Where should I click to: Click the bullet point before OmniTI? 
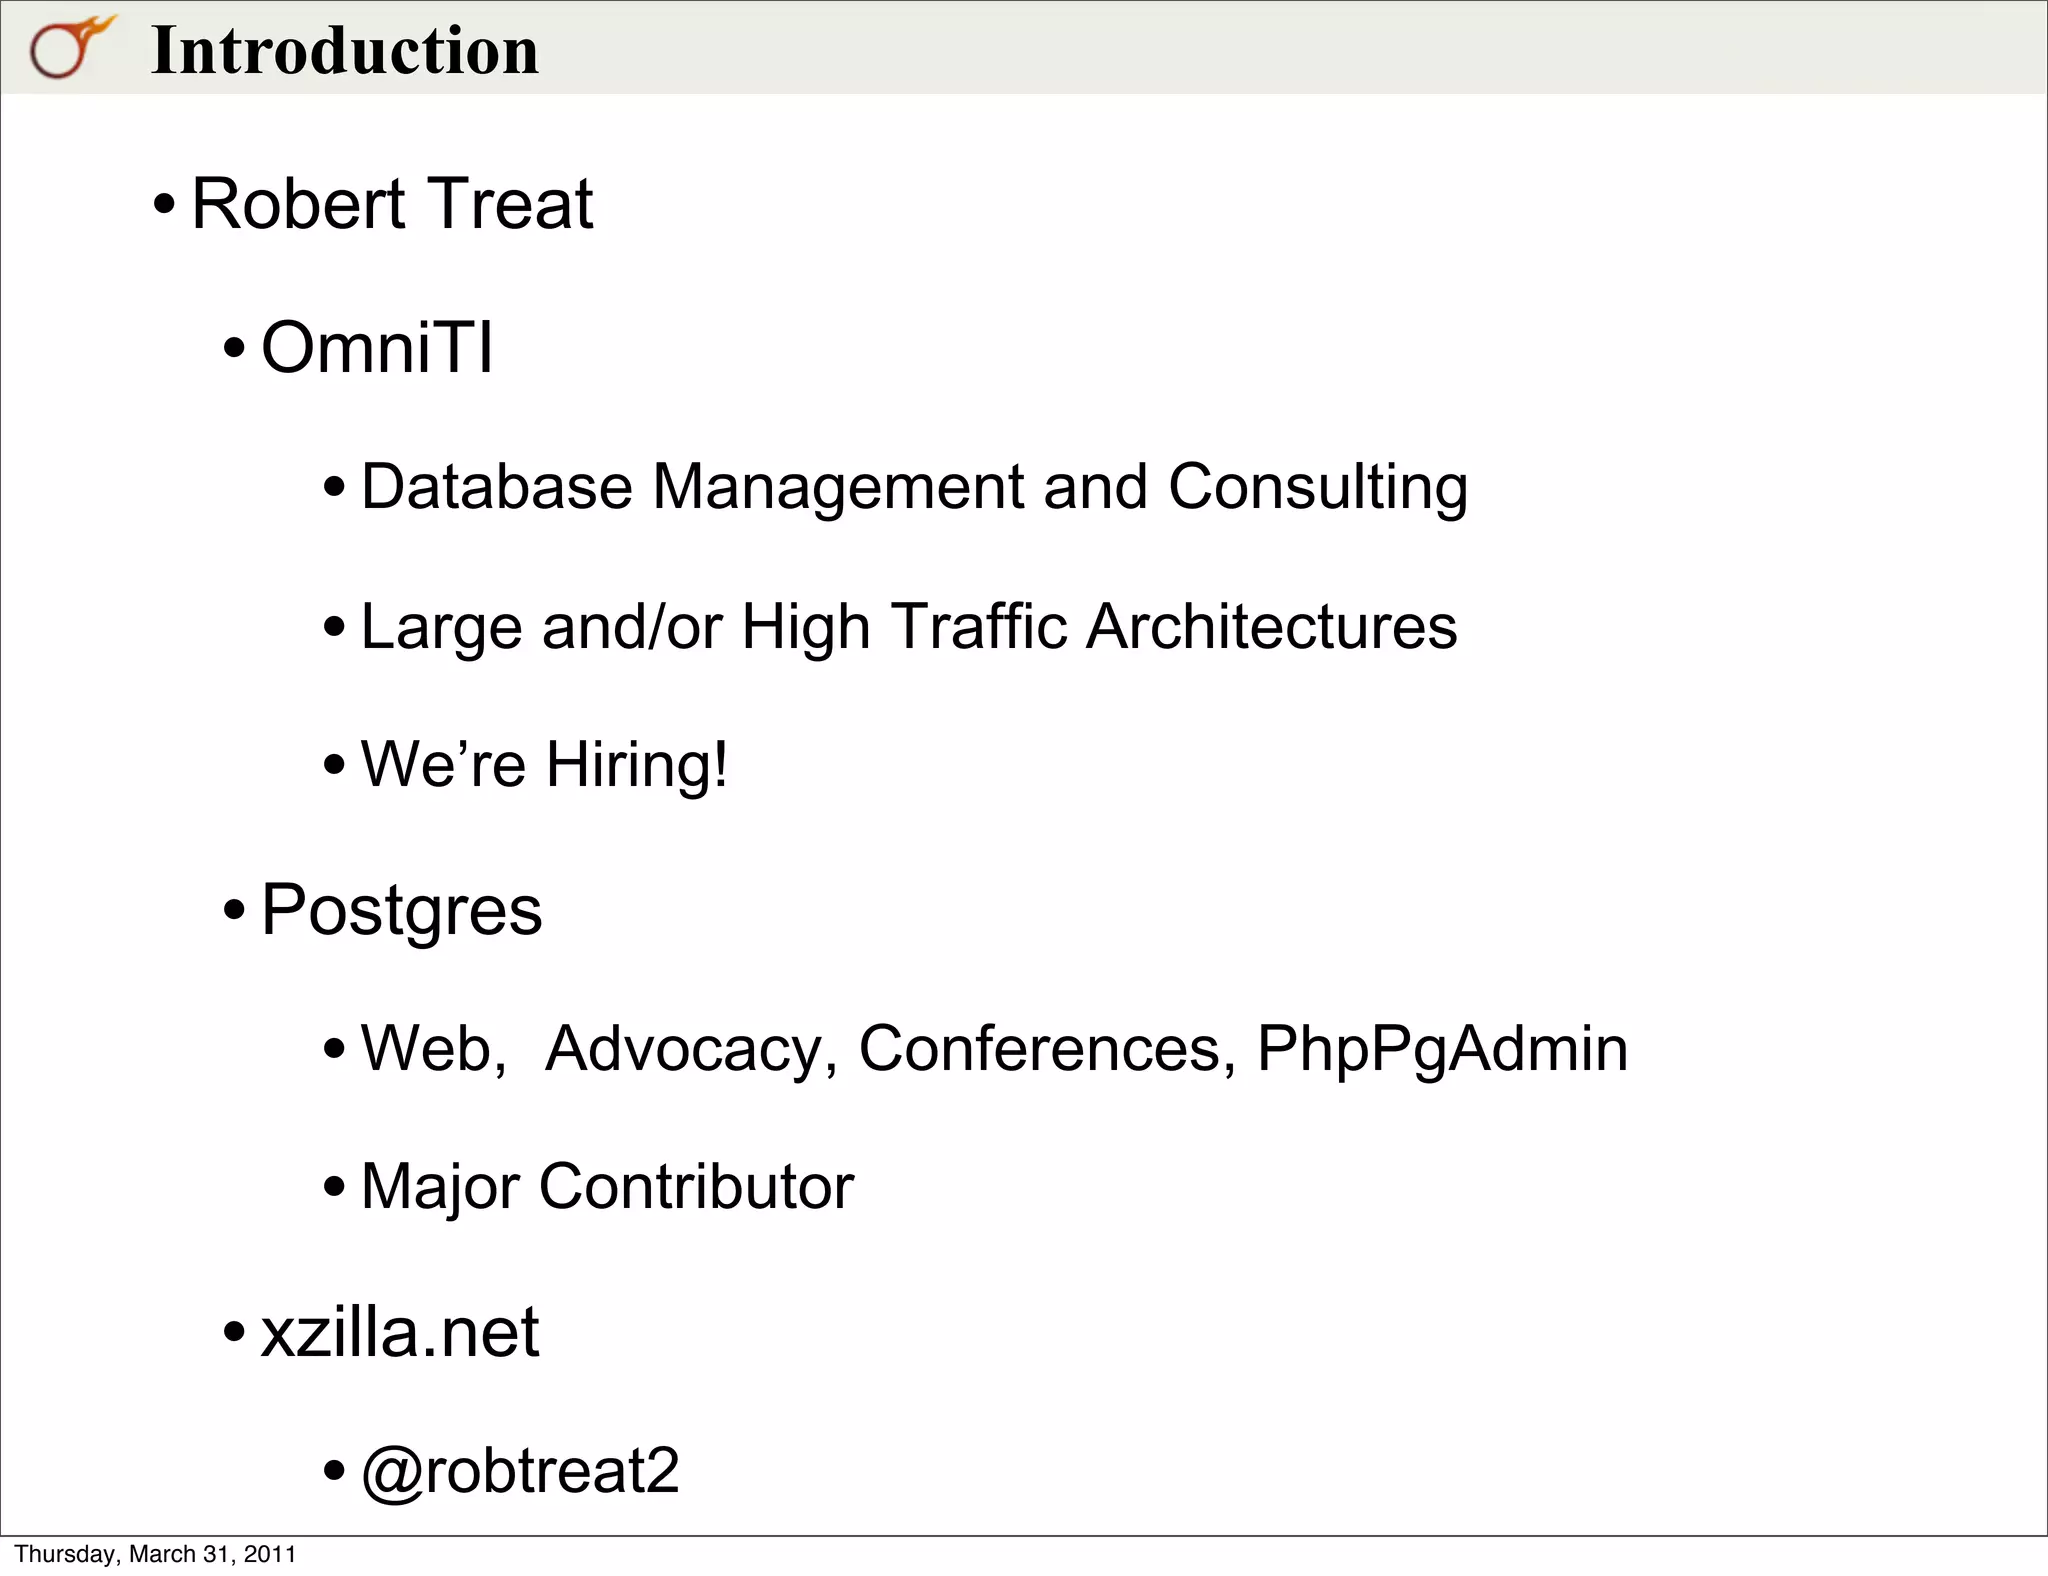(x=234, y=350)
